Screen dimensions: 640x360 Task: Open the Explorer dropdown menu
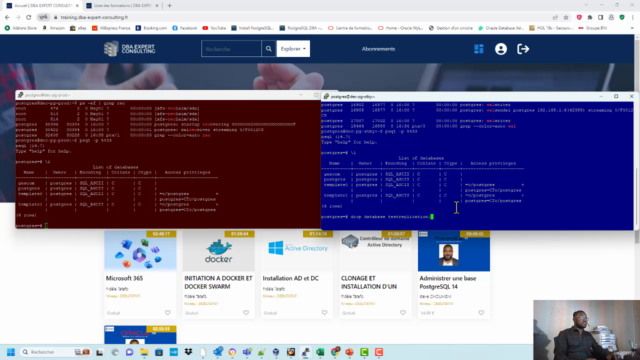click(293, 49)
